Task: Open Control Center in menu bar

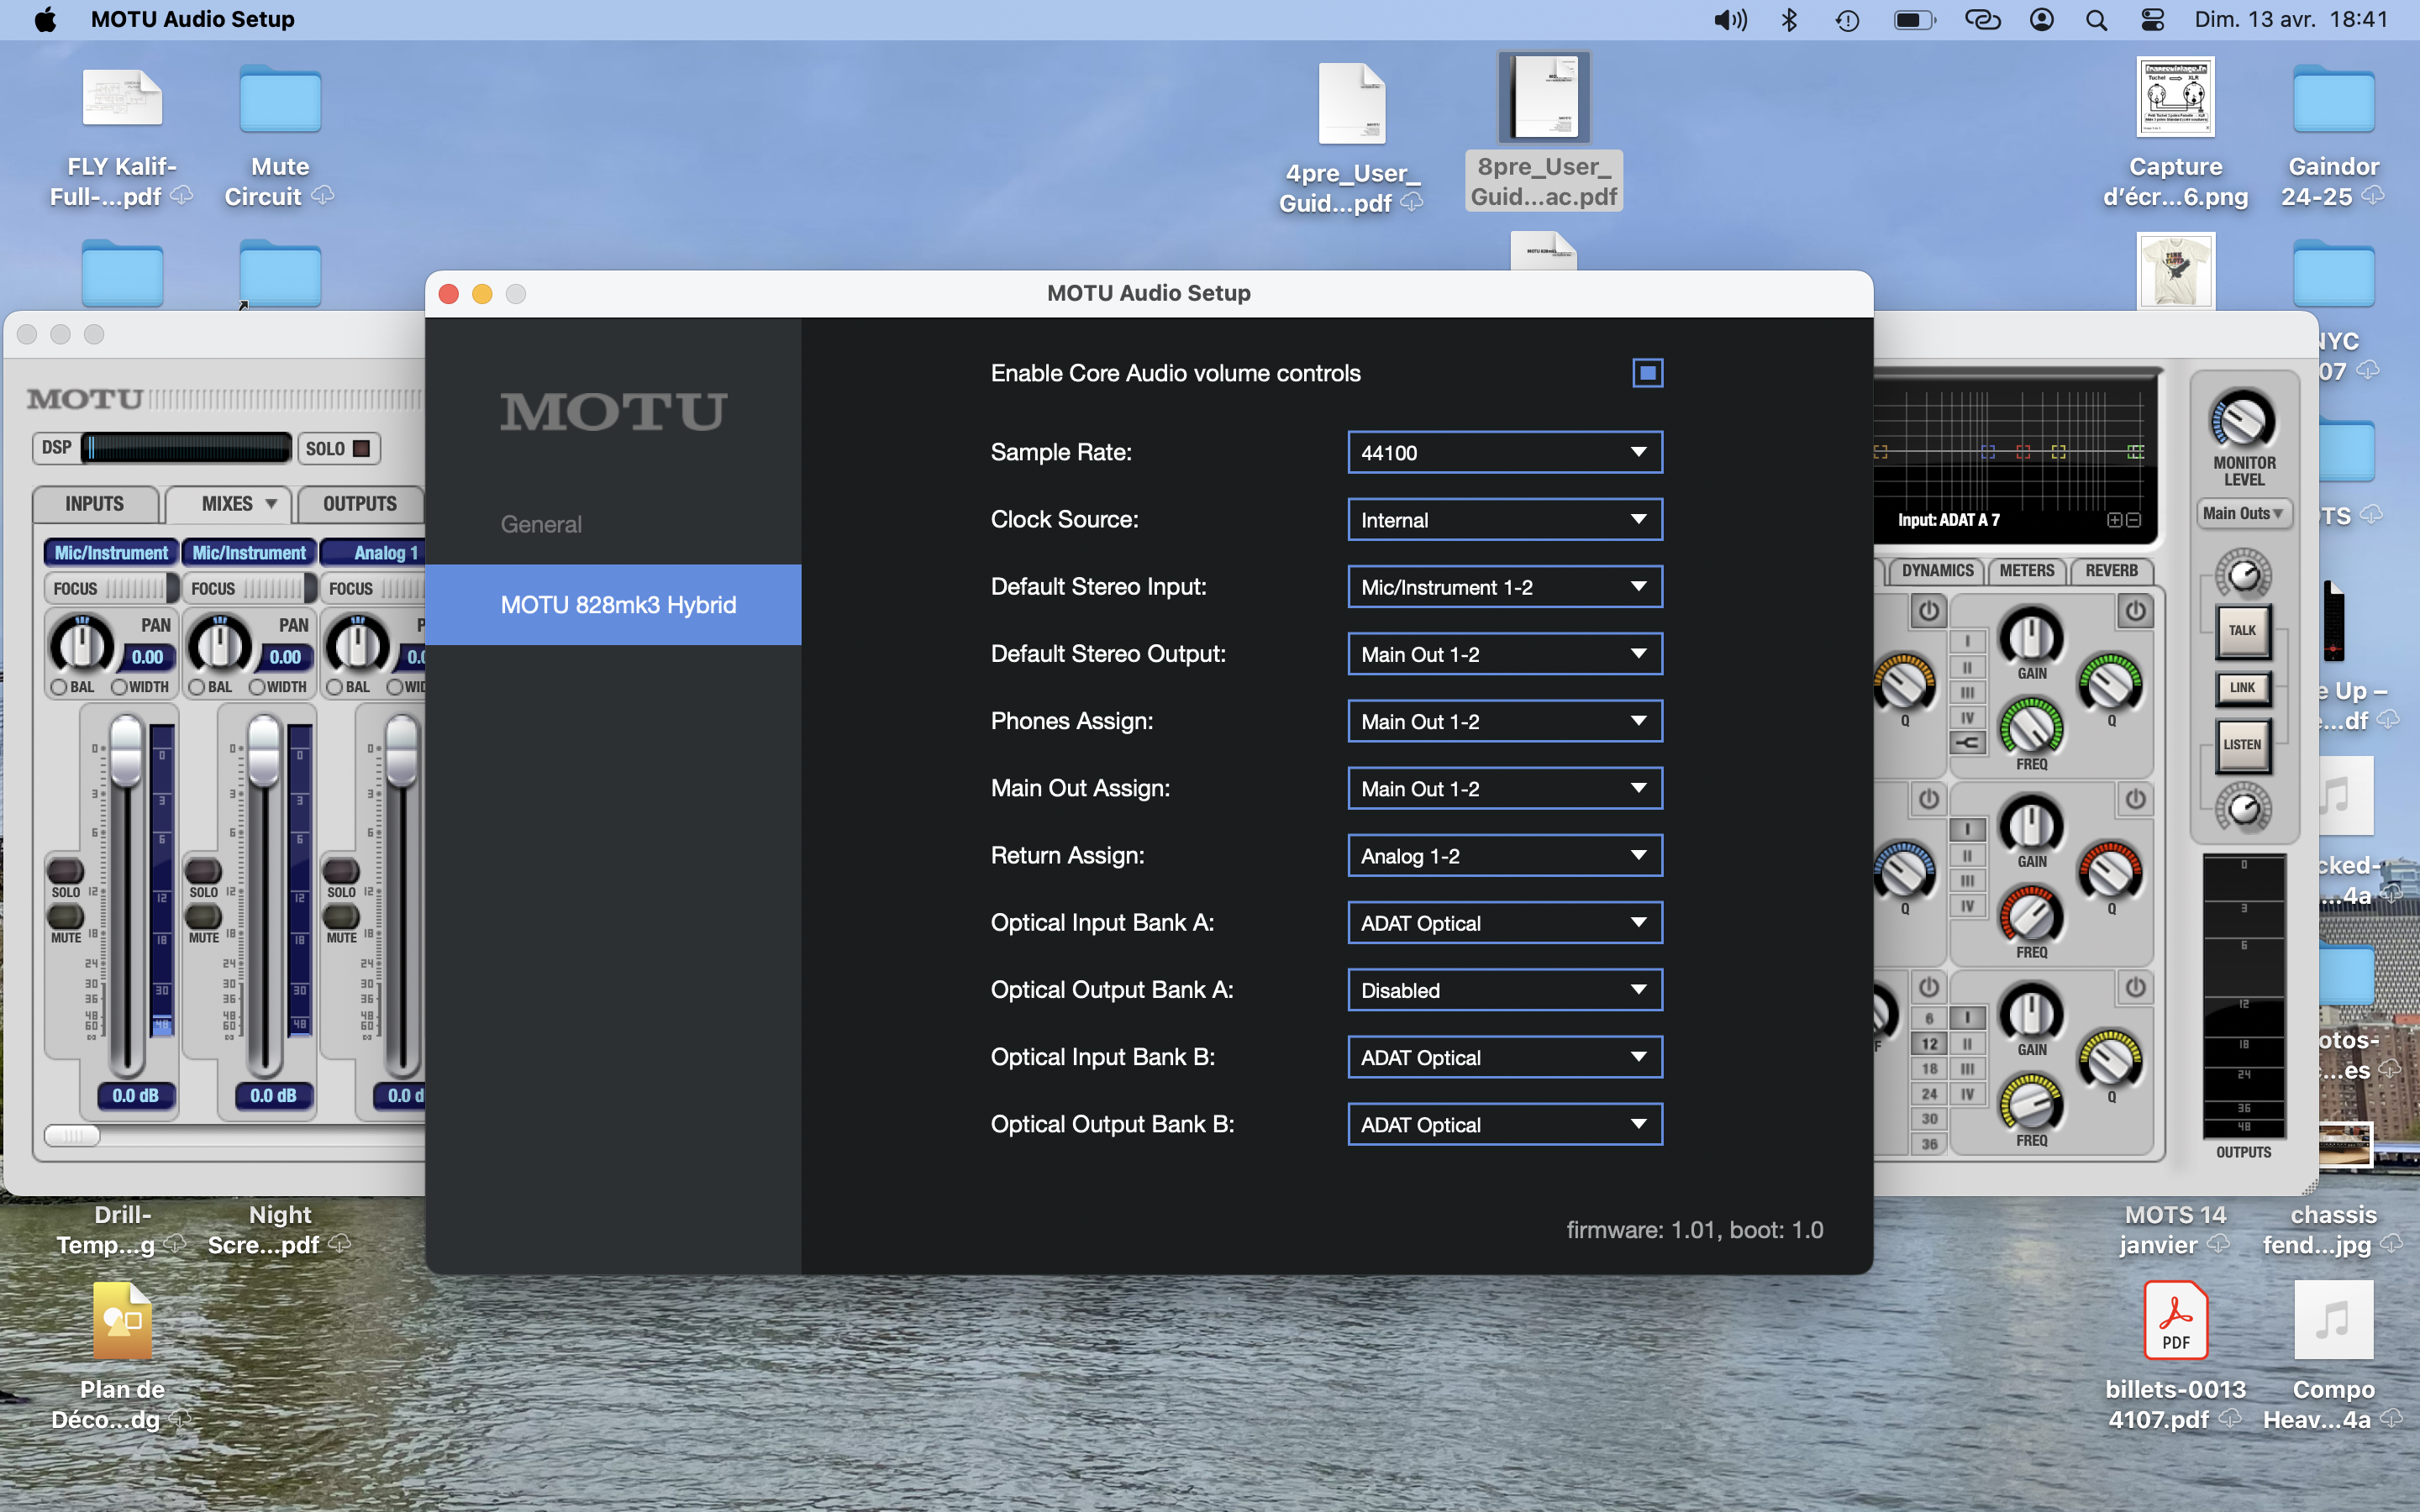Action: coord(2152,20)
